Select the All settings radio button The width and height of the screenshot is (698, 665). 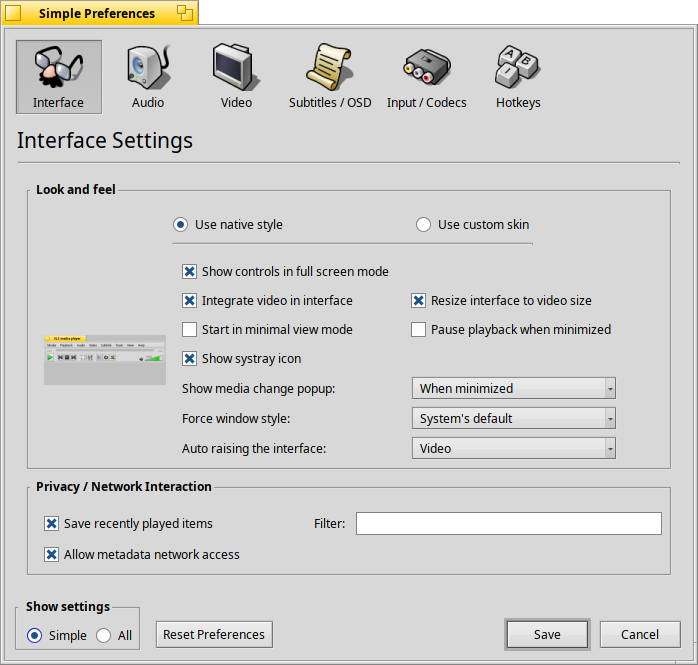click(104, 635)
